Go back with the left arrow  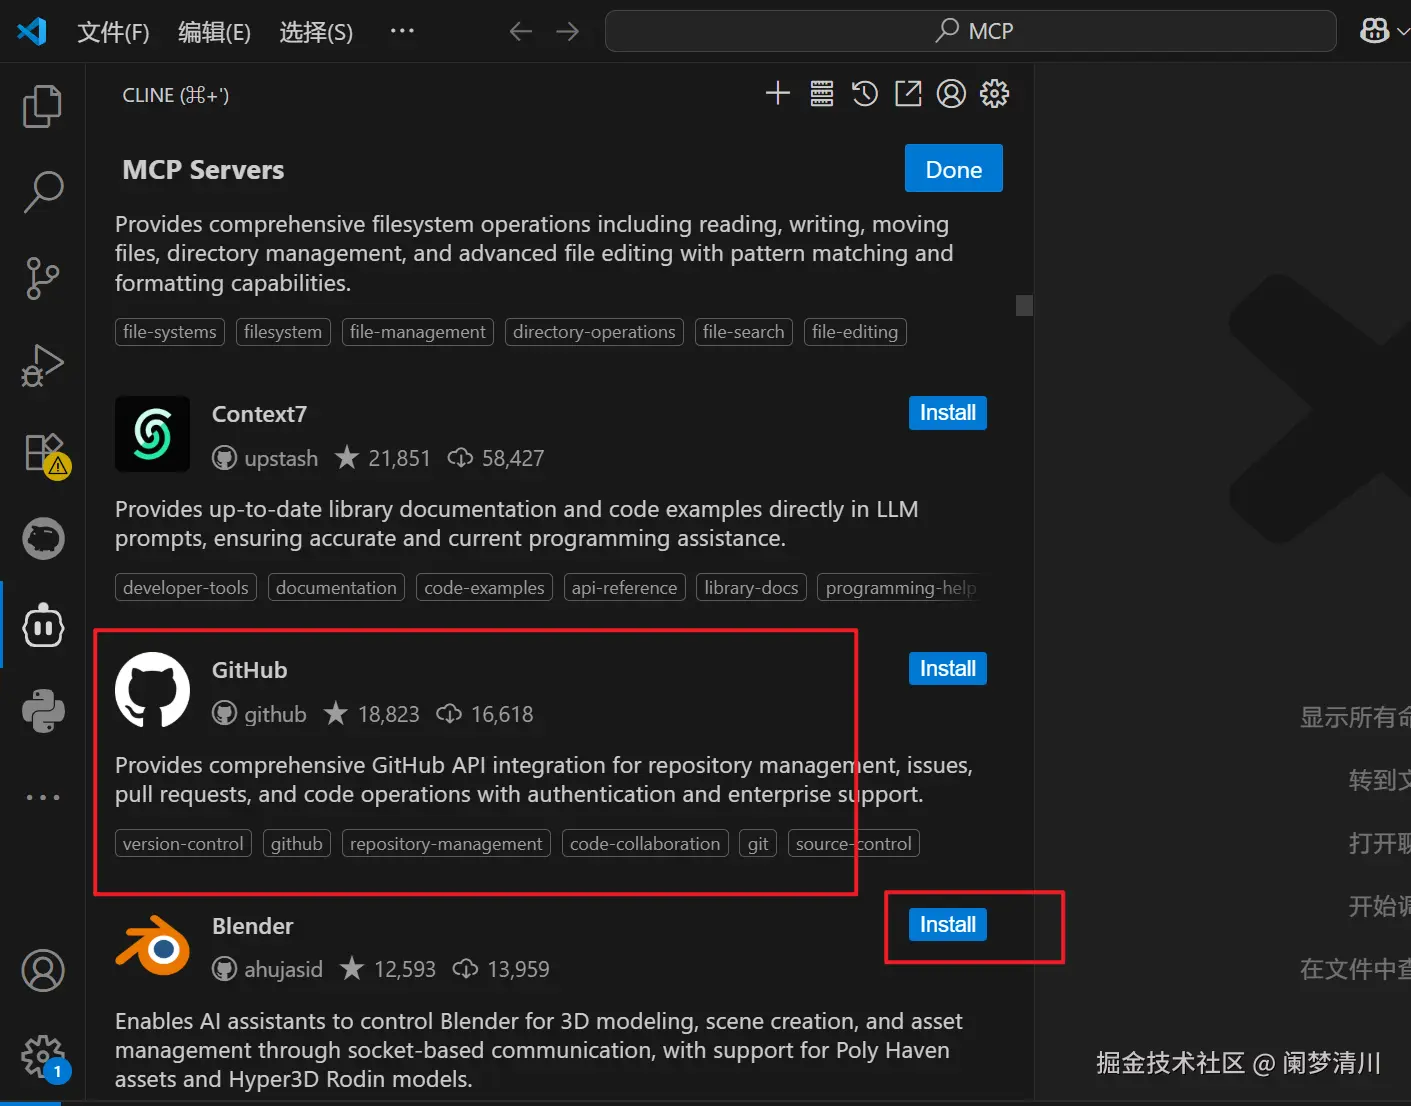(x=520, y=31)
